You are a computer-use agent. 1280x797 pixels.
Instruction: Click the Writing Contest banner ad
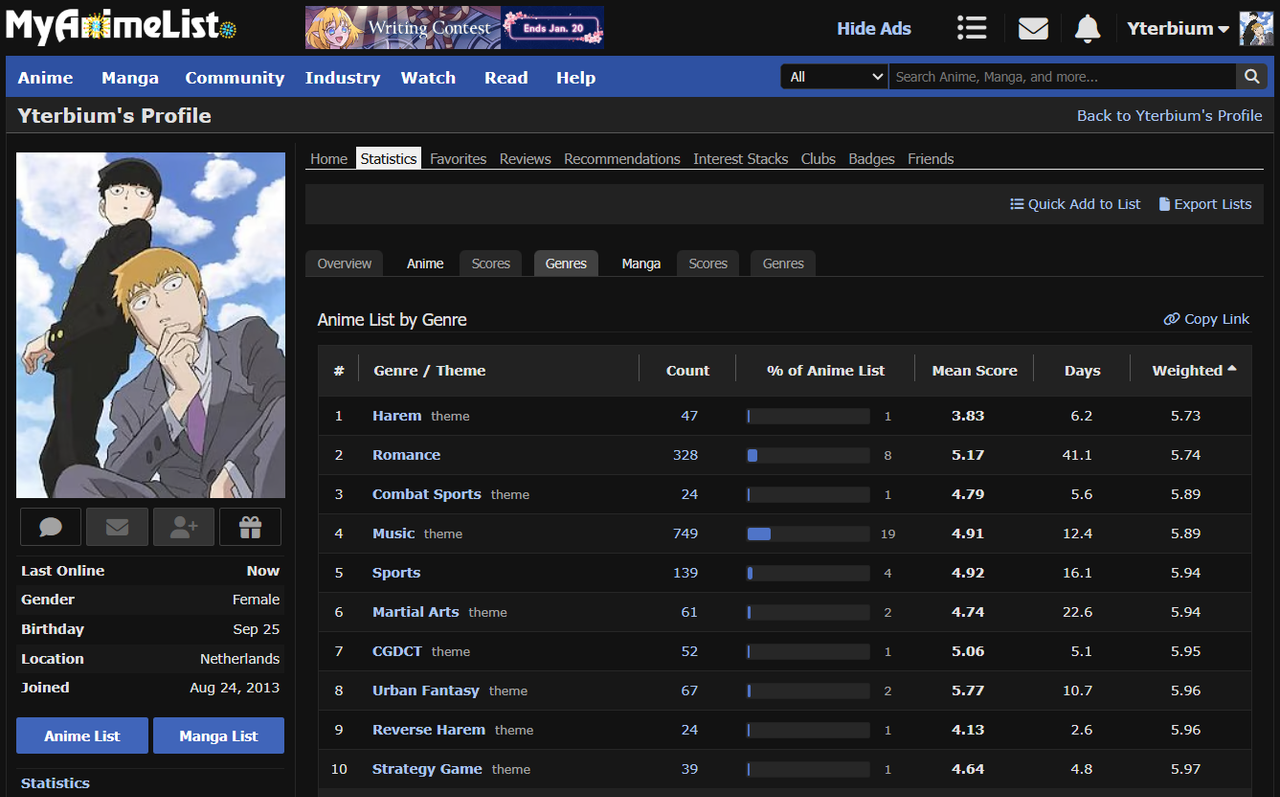click(x=454, y=28)
